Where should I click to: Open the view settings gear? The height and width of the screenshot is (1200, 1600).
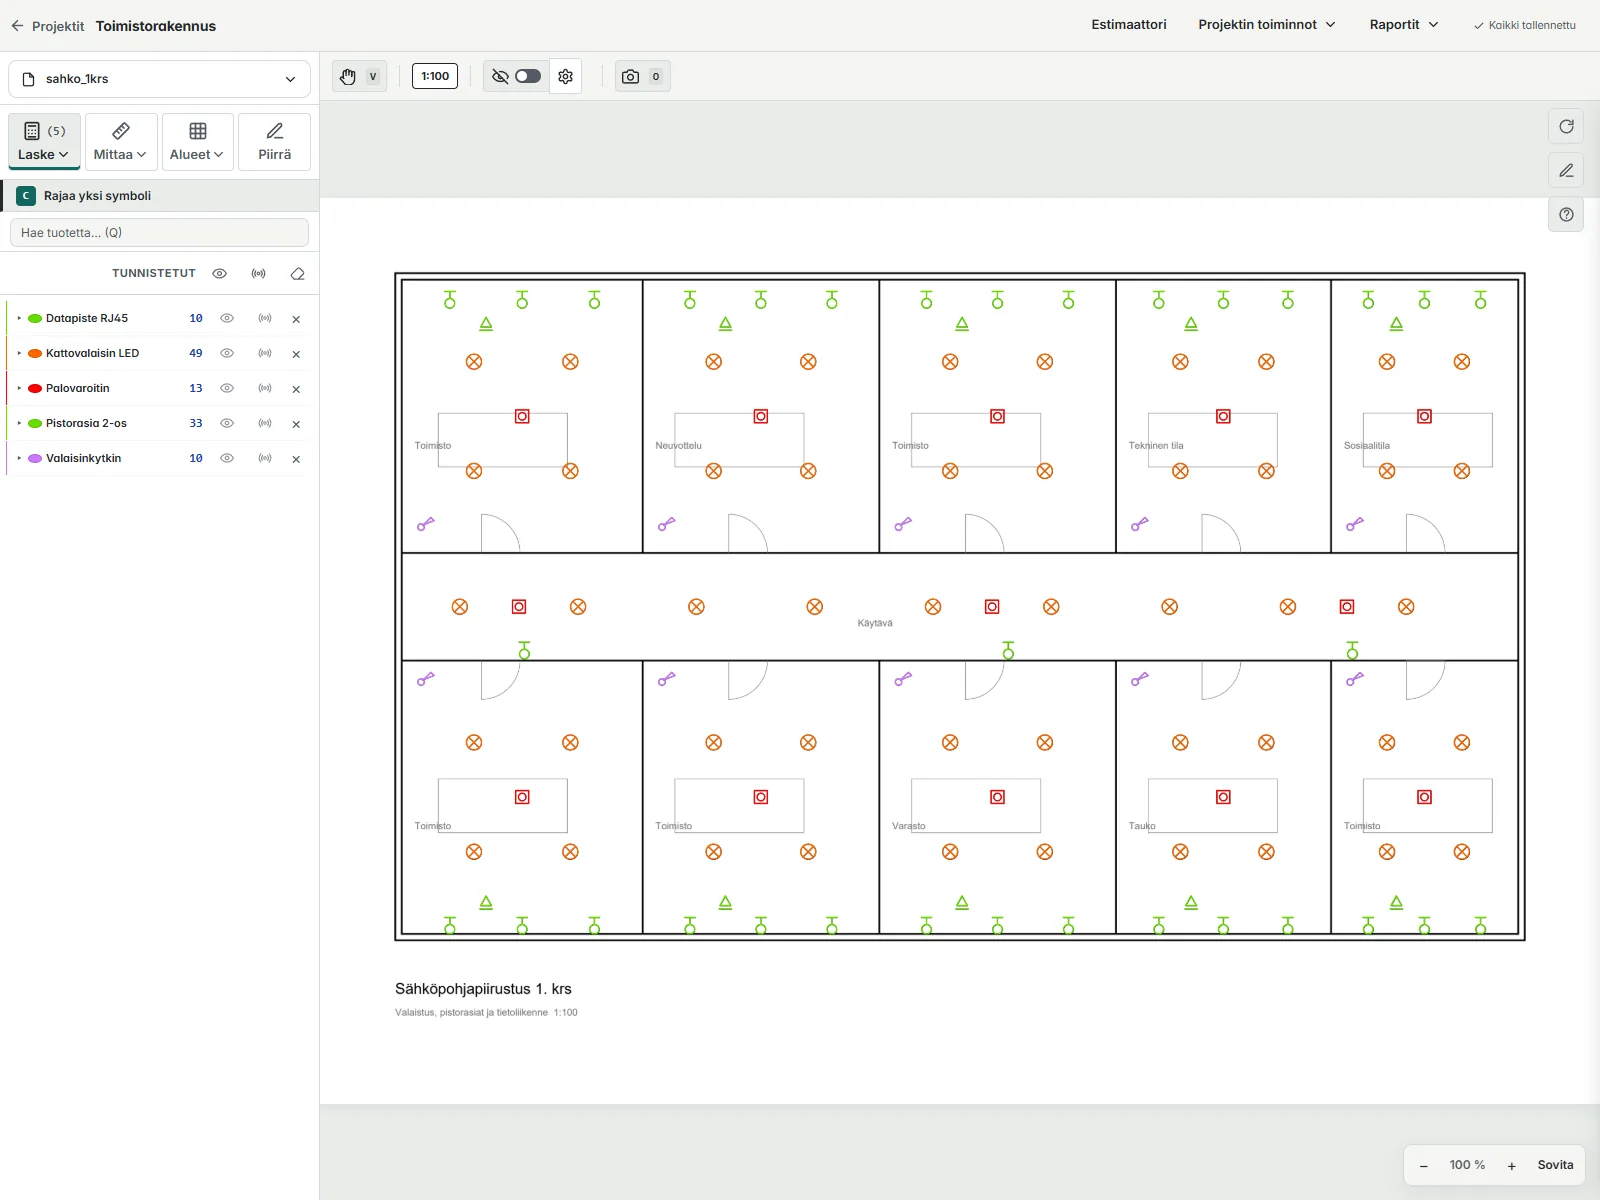coord(566,76)
